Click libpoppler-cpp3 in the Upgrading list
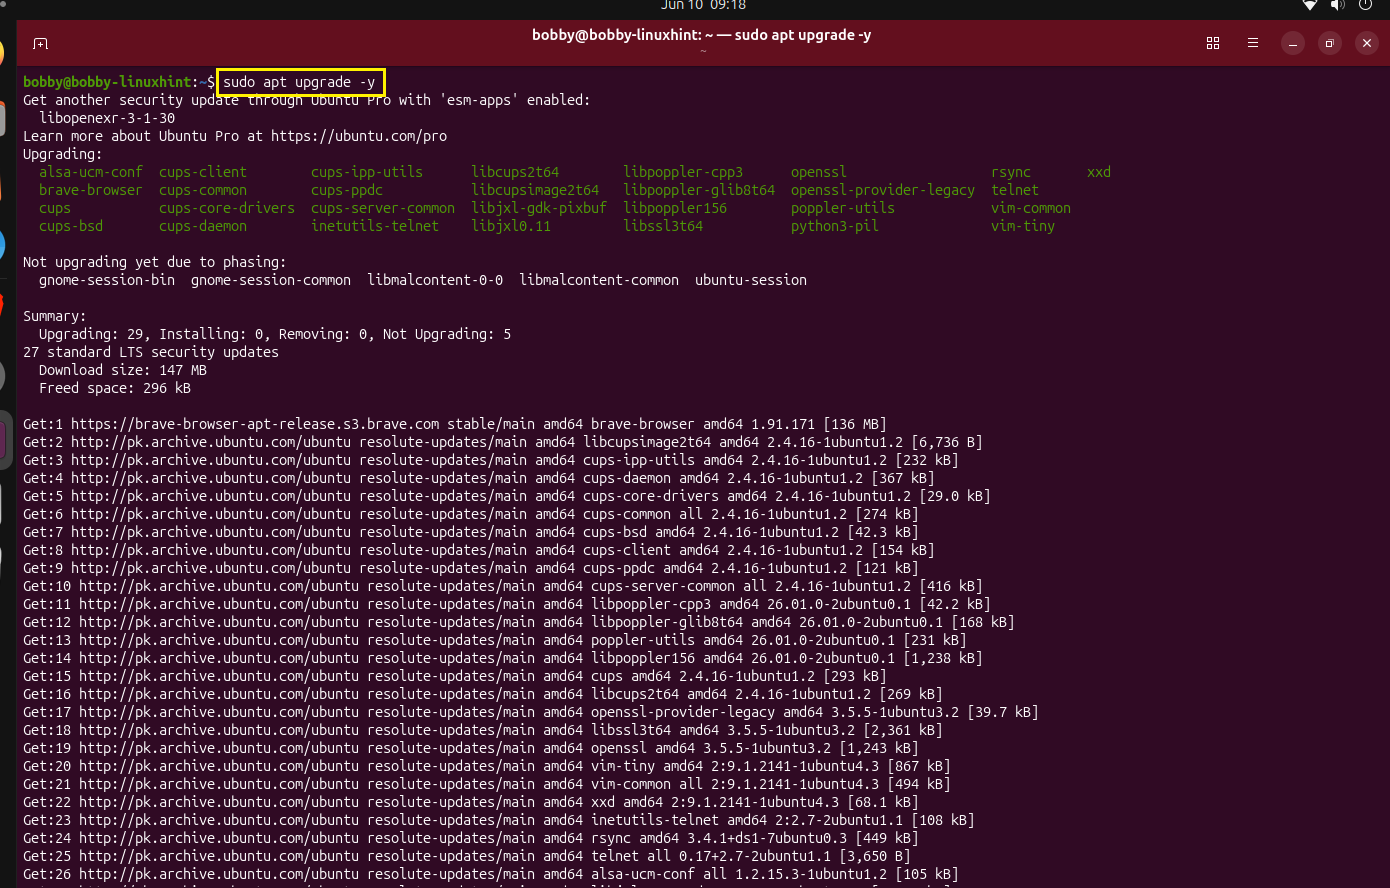This screenshot has width=1390, height=888. pyautogui.click(x=683, y=172)
